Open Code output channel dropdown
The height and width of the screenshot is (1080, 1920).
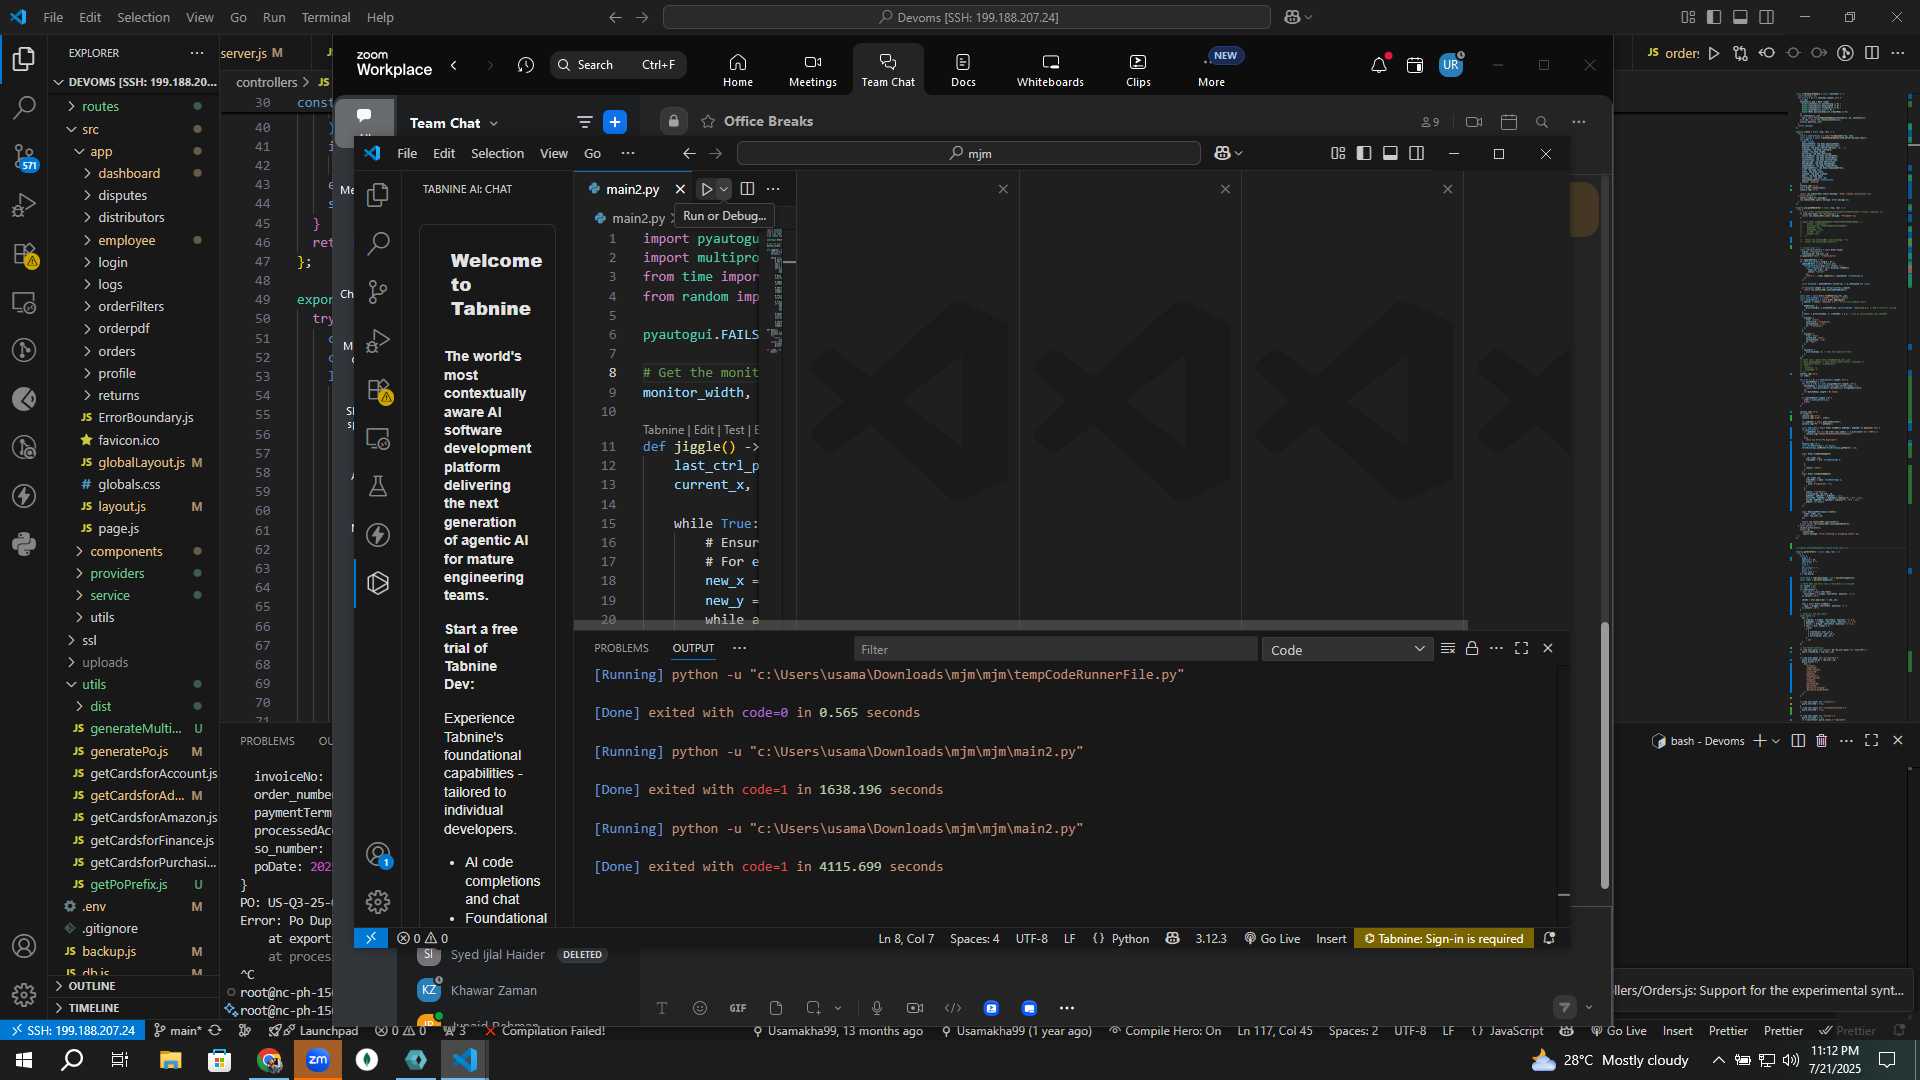pyautogui.click(x=1347, y=650)
